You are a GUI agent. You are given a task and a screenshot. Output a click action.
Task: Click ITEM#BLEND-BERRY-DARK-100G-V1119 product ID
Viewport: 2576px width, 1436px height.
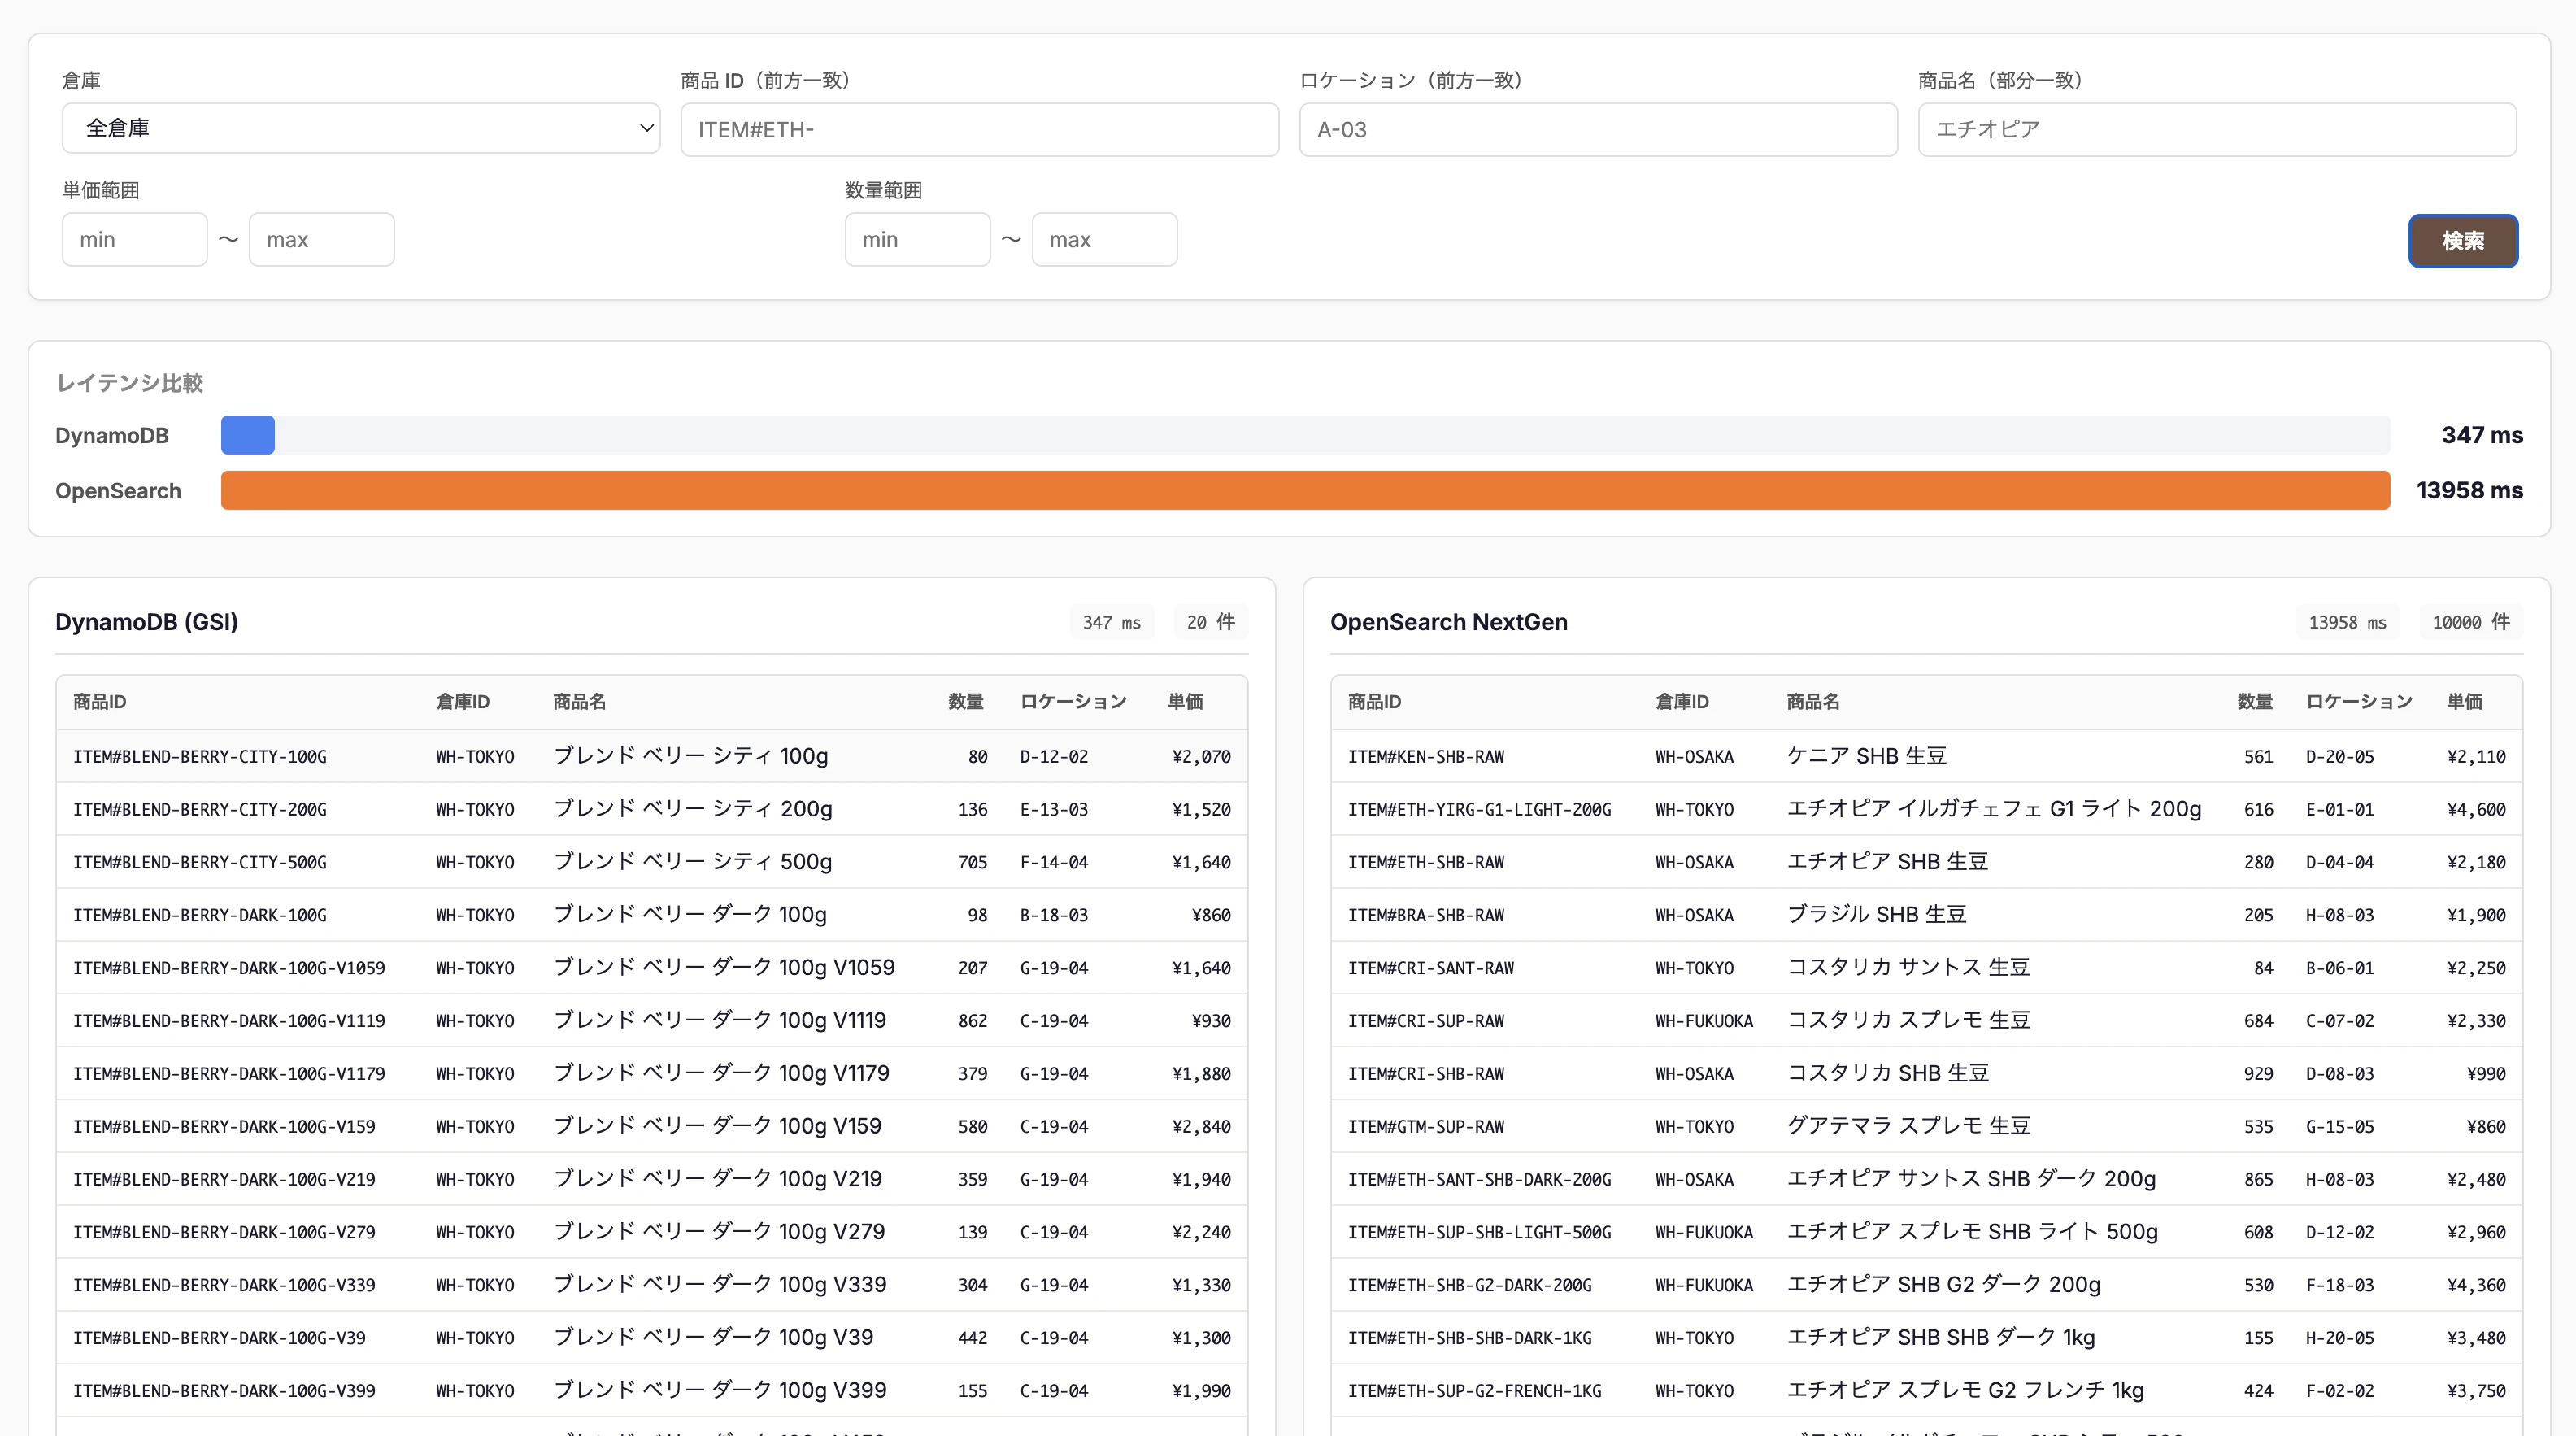pyautogui.click(x=229, y=1021)
